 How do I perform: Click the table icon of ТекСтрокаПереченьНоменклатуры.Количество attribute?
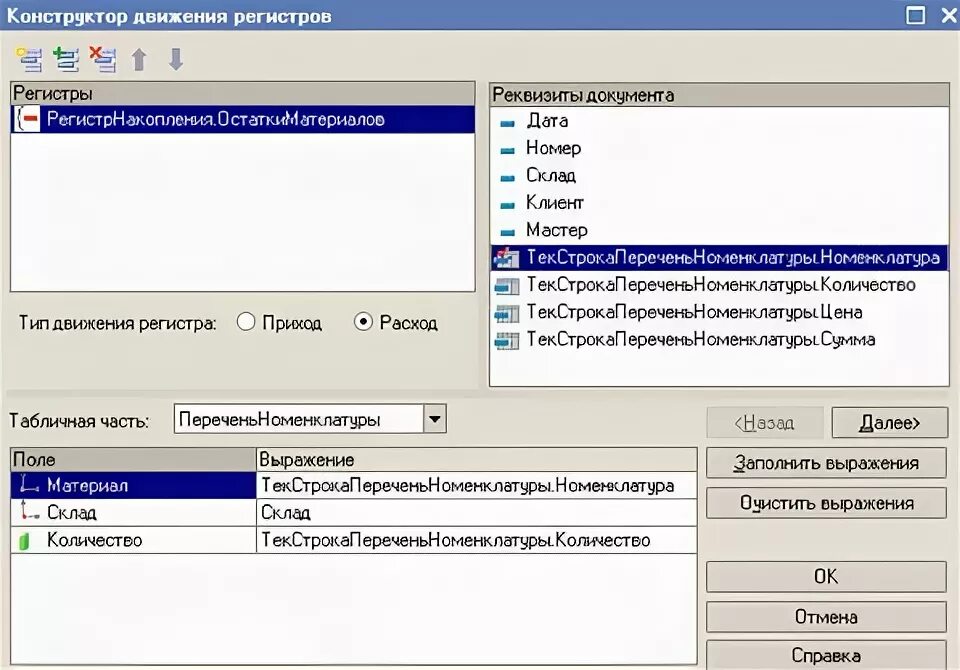tap(507, 285)
